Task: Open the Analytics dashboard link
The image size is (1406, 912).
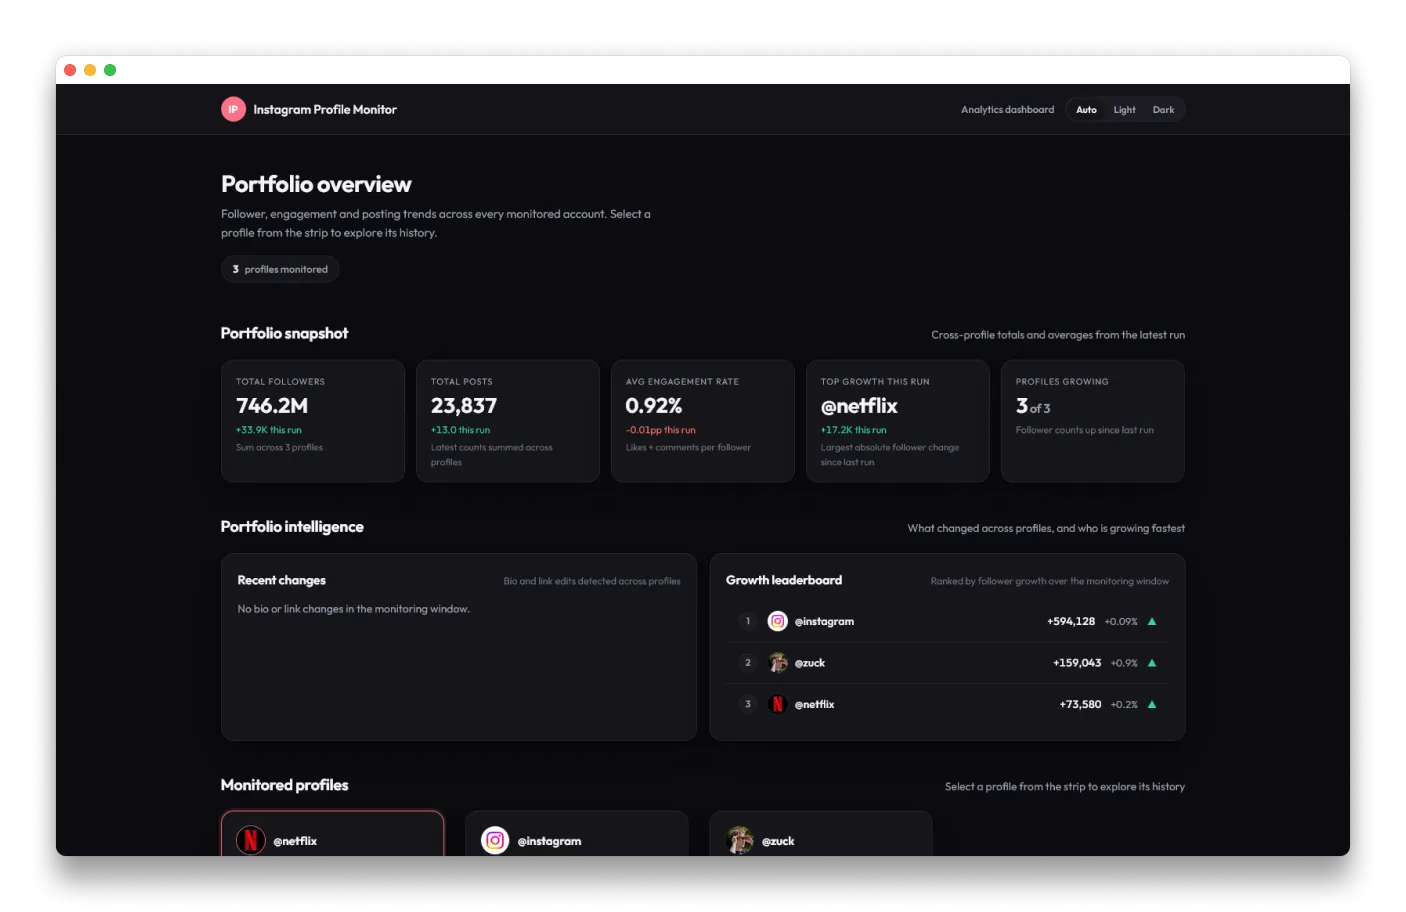Action: pos(1007,110)
